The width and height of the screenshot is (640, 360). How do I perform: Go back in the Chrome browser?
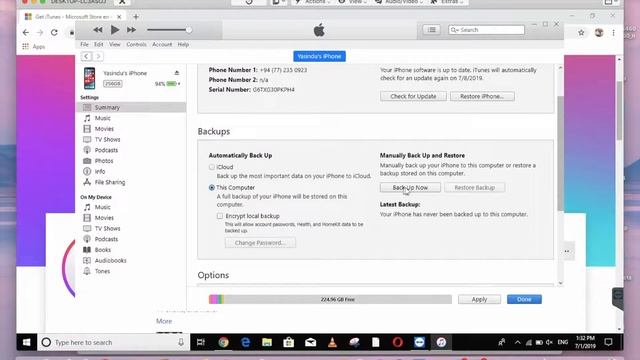click(26, 32)
